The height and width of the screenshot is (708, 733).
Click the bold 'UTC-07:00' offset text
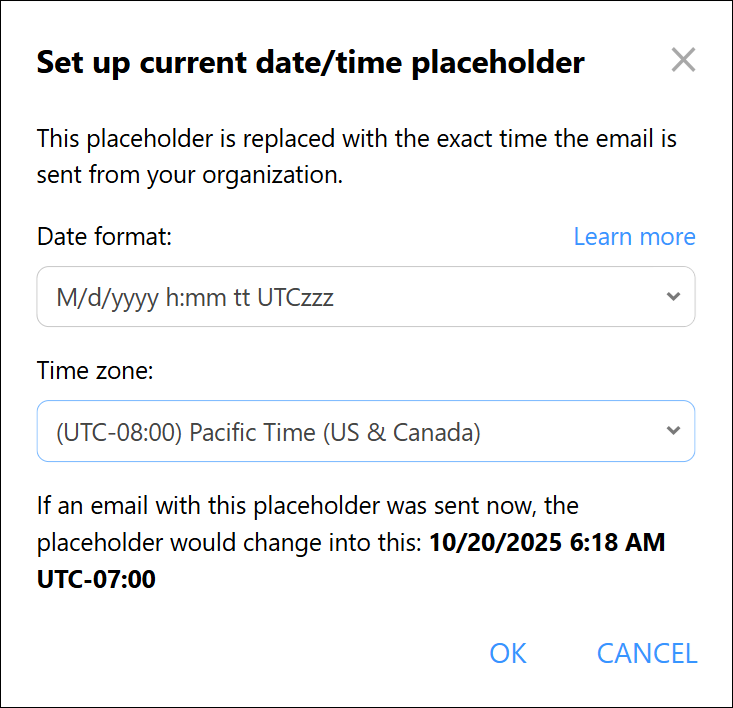click(96, 579)
